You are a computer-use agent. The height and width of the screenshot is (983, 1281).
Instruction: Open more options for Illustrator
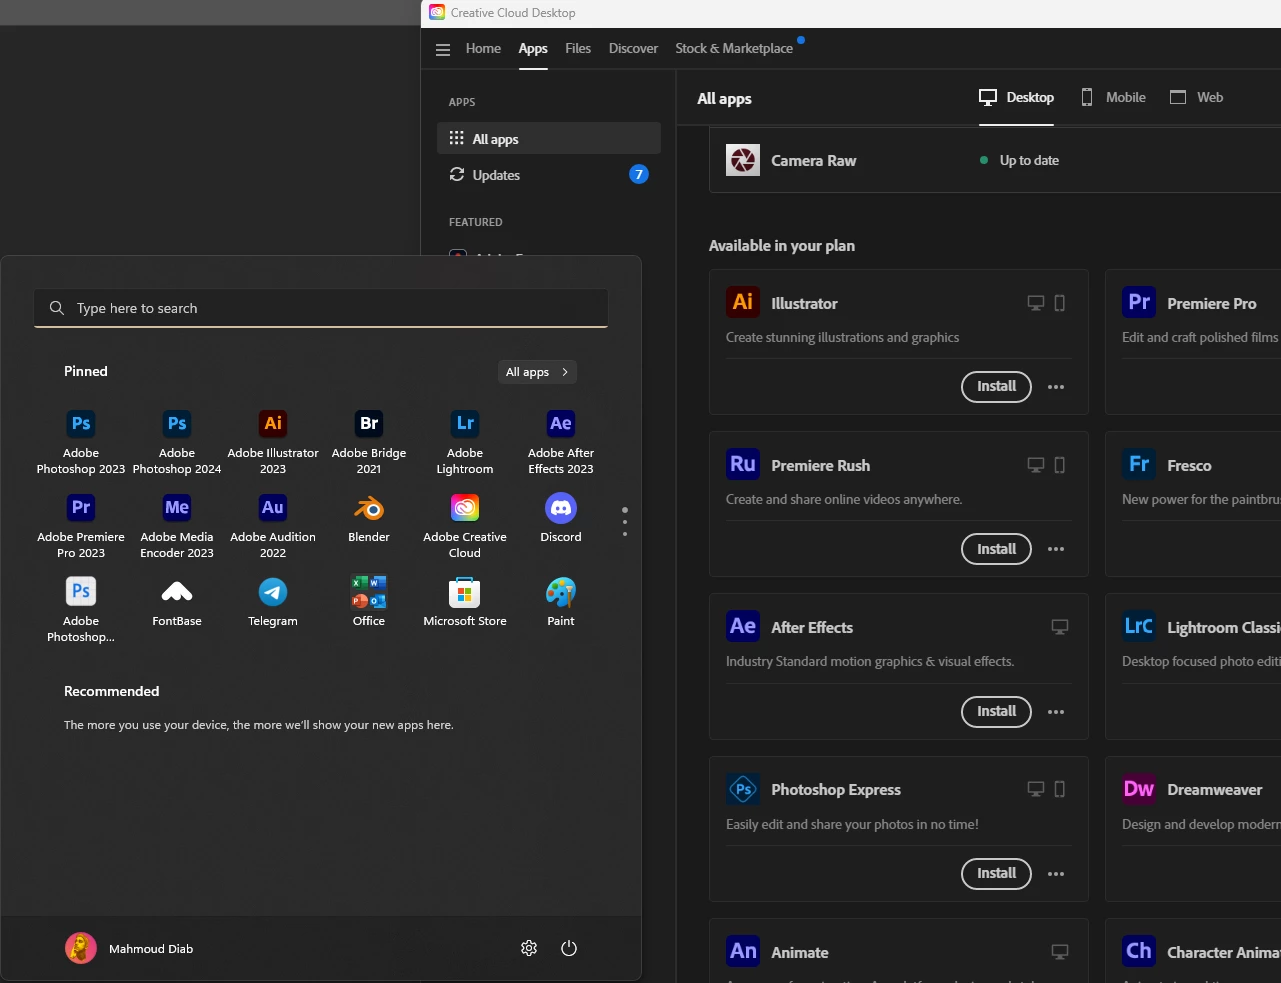[x=1056, y=387]
